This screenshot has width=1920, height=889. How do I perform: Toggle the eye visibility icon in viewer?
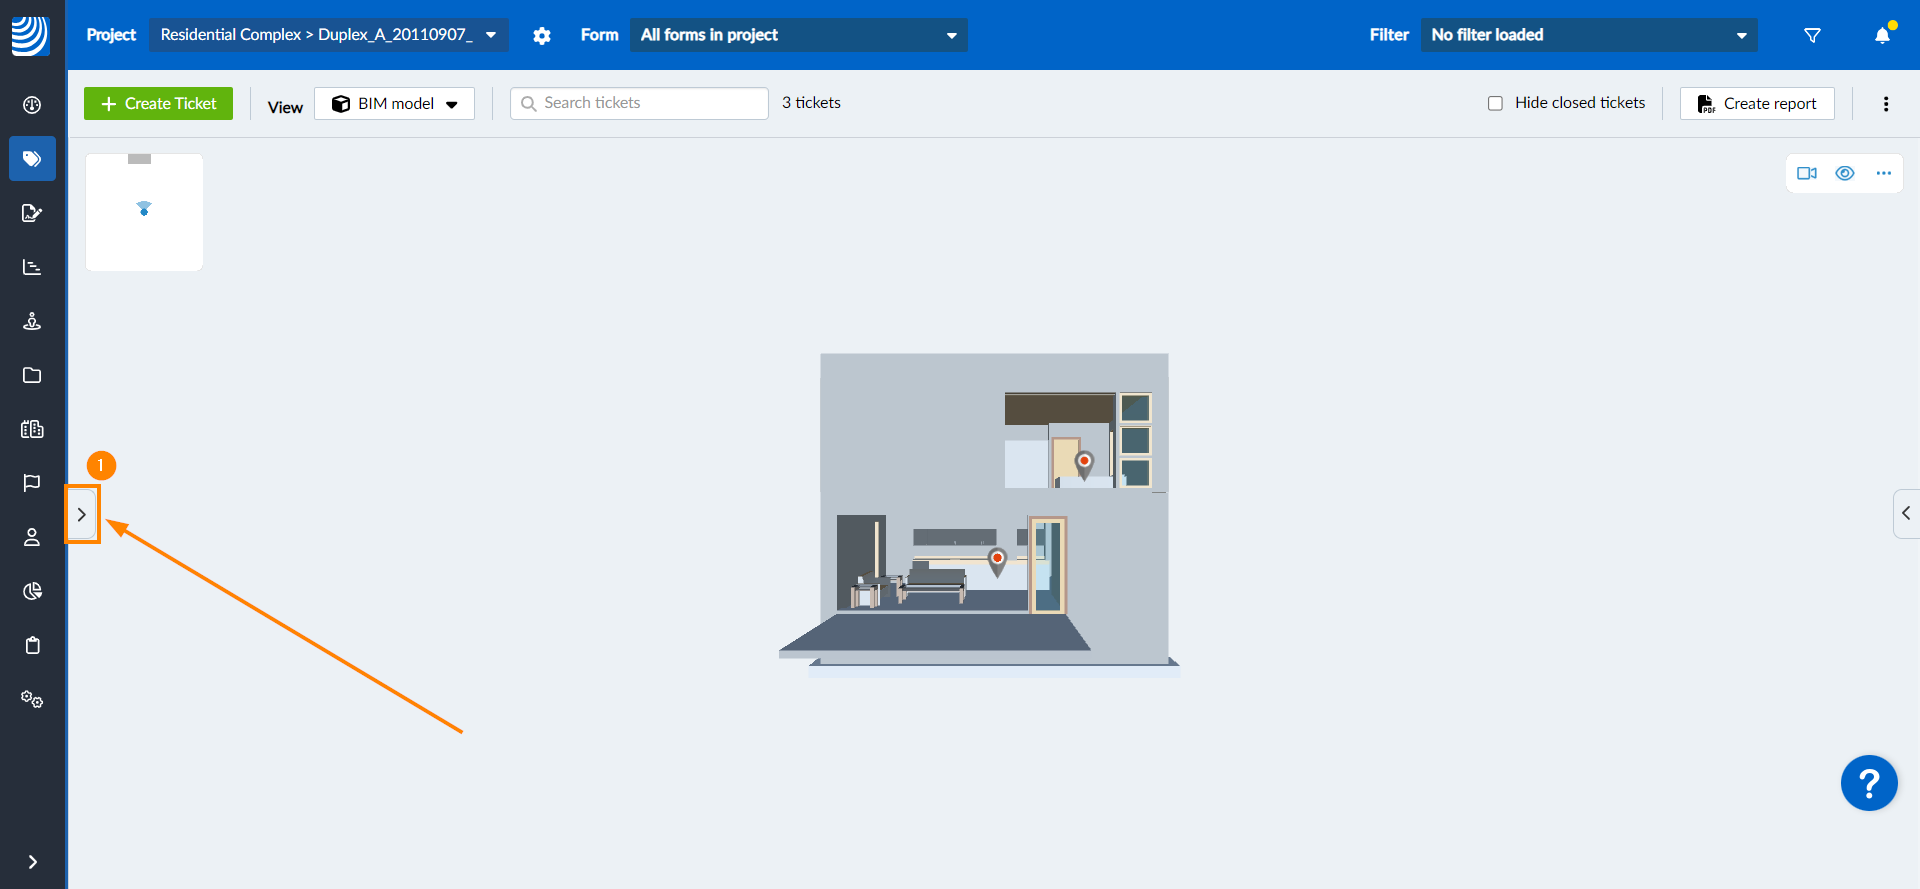[x=1845, y=173]
